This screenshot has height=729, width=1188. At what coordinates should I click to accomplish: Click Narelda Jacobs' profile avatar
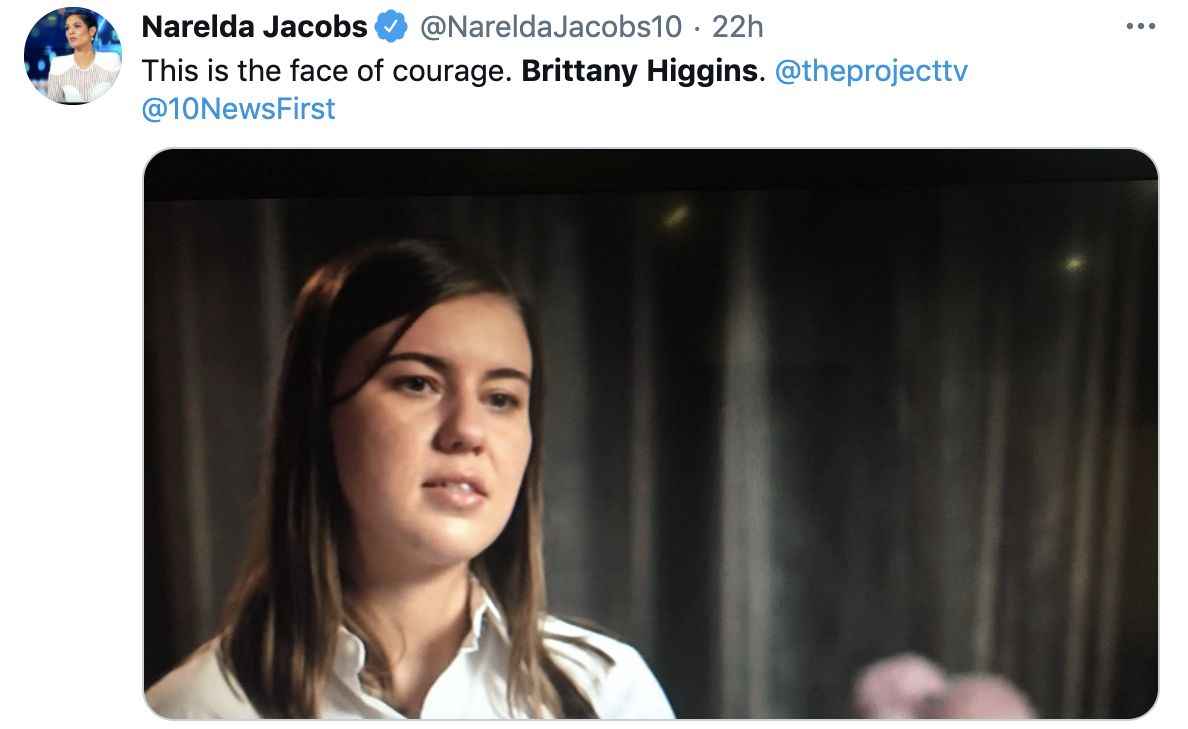(x=73, y=57)
